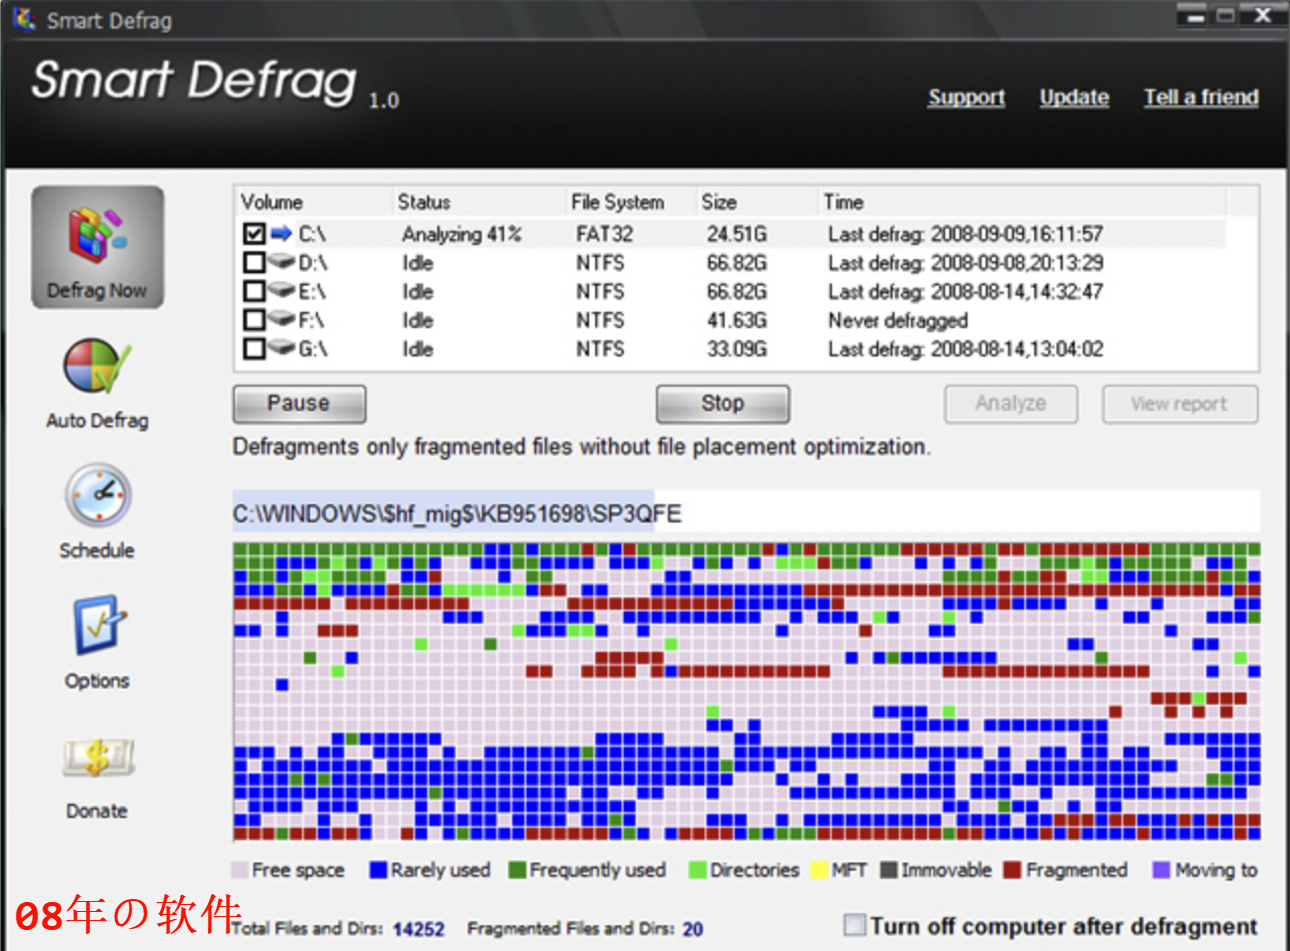Click the G:\ drive icon
This screenshot has width=1290, height=951.
pyautogui.click(x=281, y=349)
